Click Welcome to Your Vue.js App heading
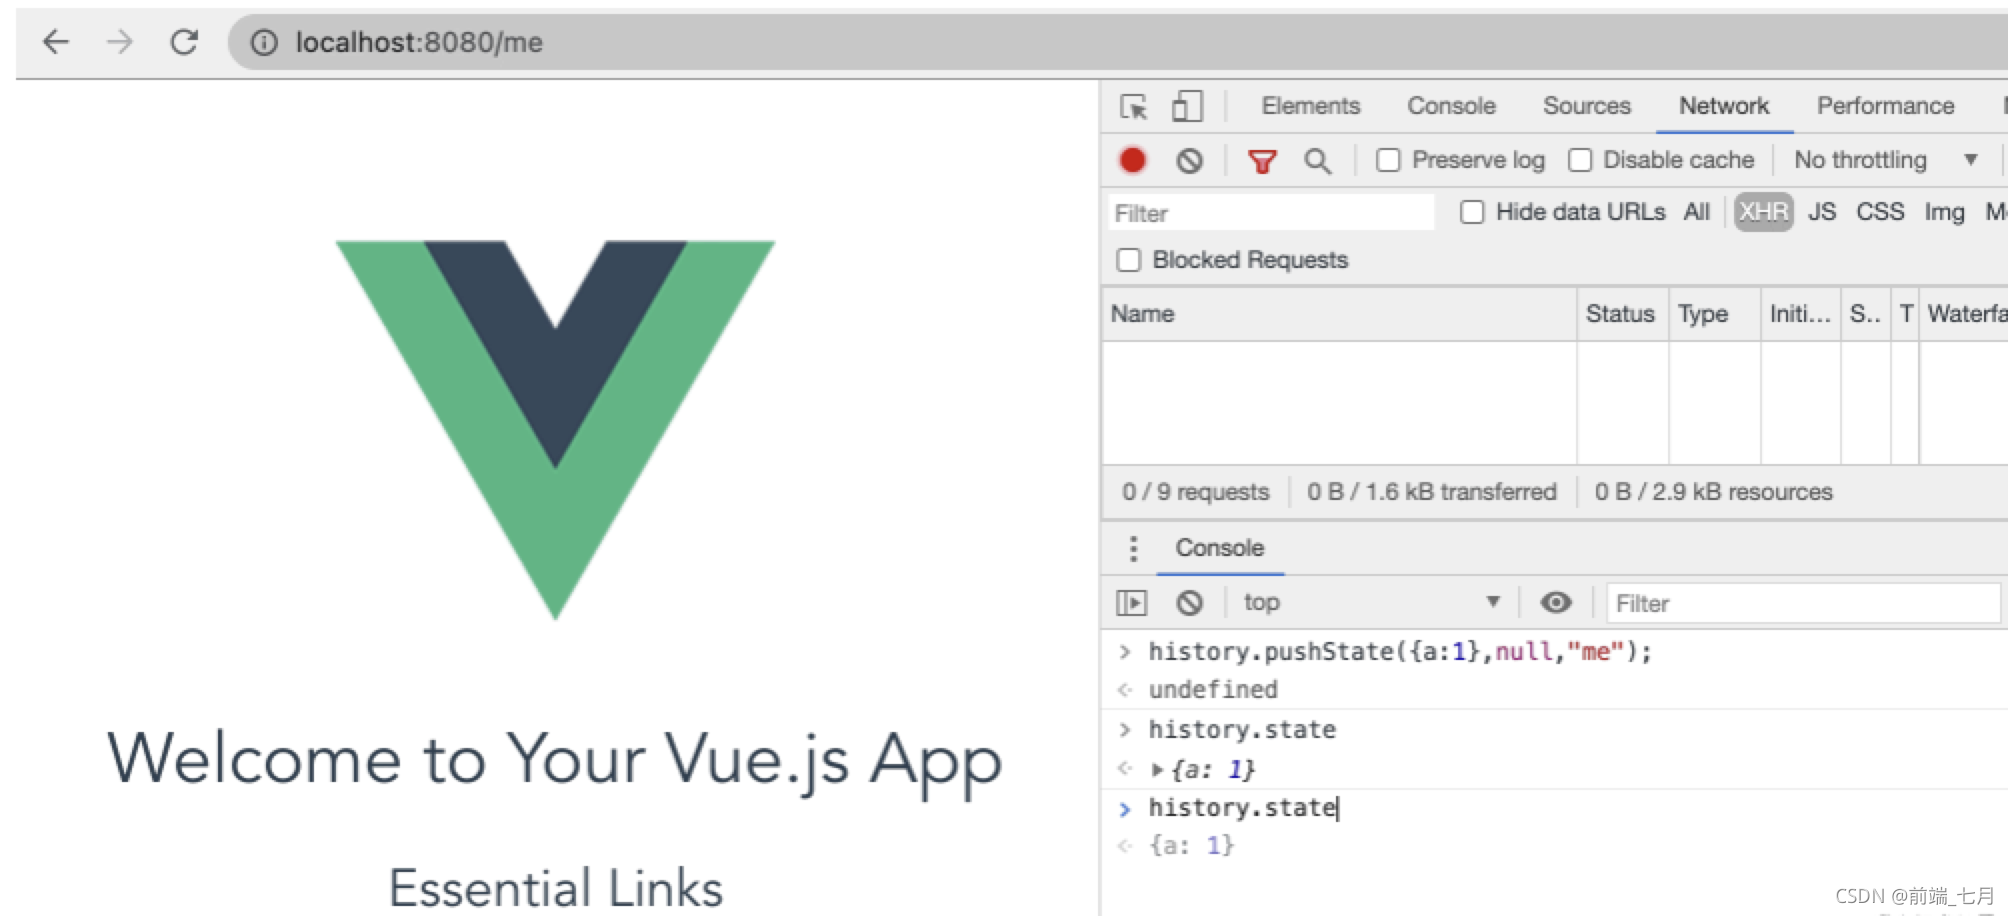This screenshot has height=916, width=2008. pyautogui.click(x=555, y=761)
